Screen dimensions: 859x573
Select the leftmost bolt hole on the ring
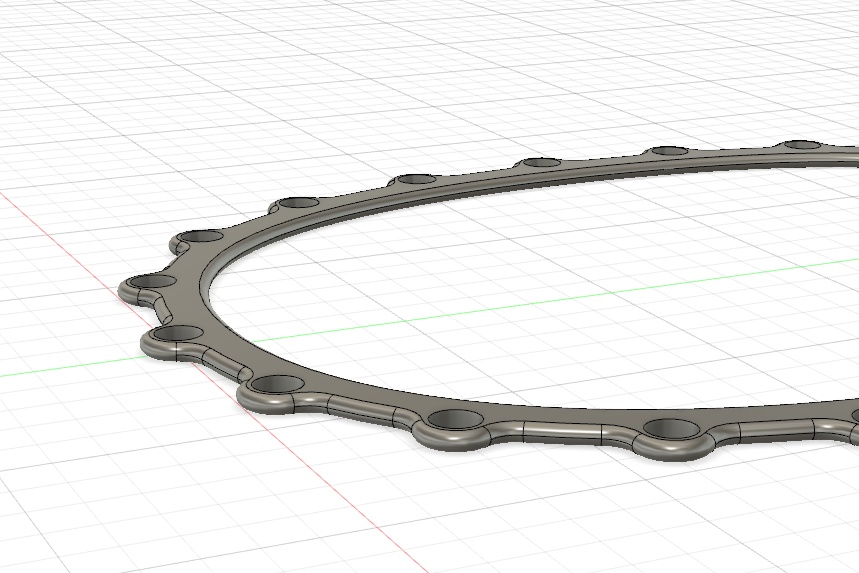pos(152,283)
